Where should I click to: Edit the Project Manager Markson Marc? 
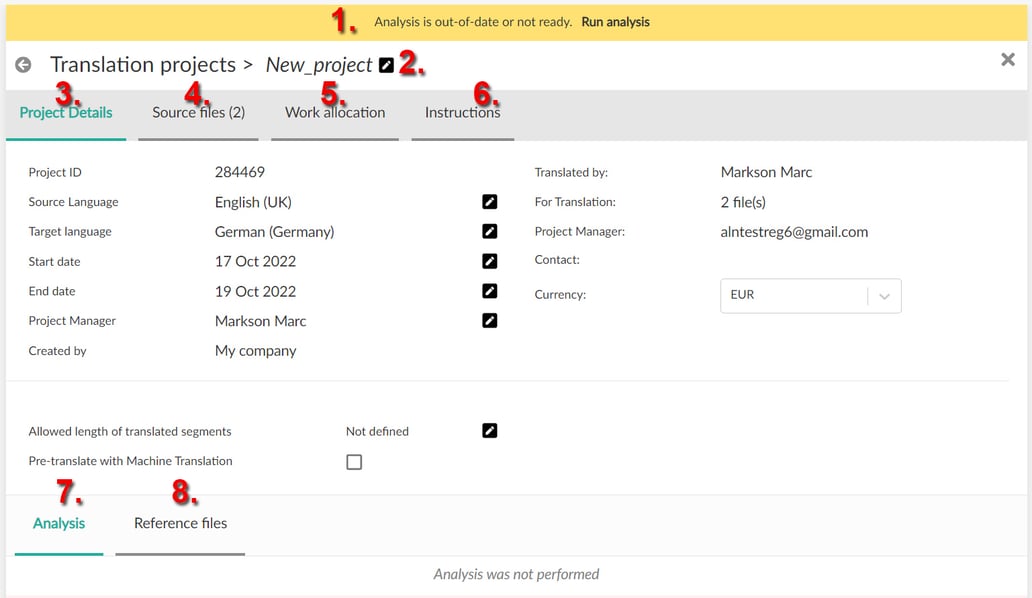point(490,320)
